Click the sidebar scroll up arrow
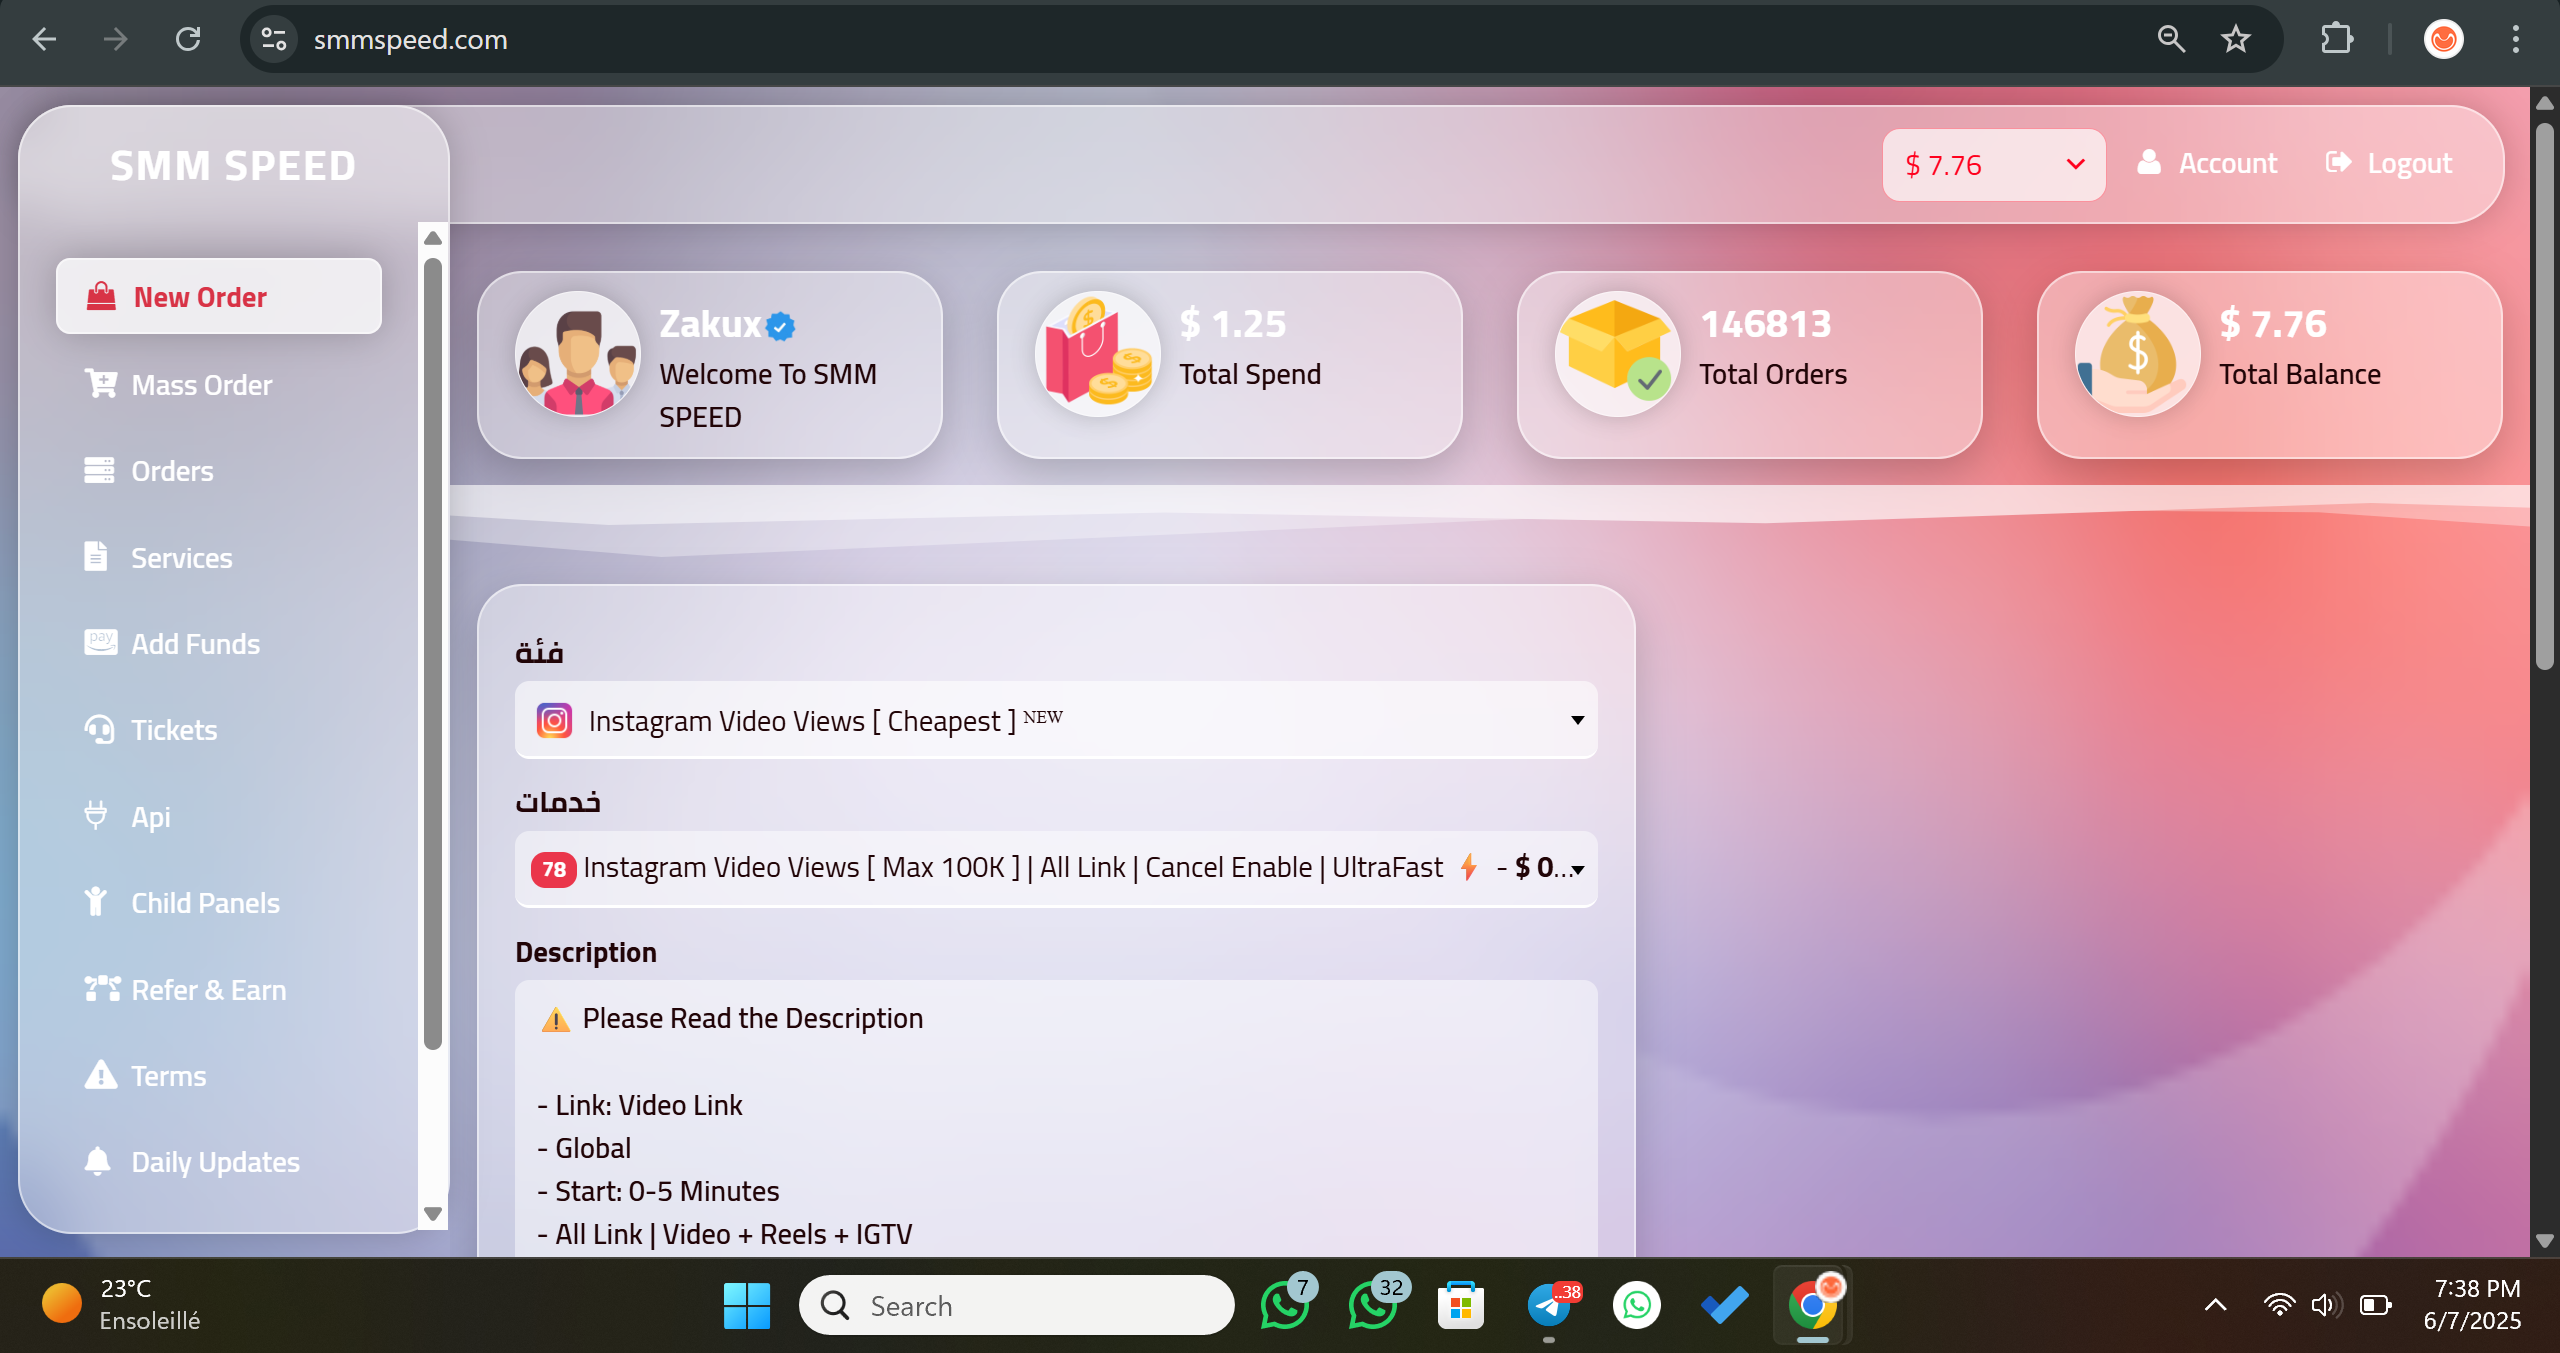Screen dimensions: 2560x1353 coord(433,238)
